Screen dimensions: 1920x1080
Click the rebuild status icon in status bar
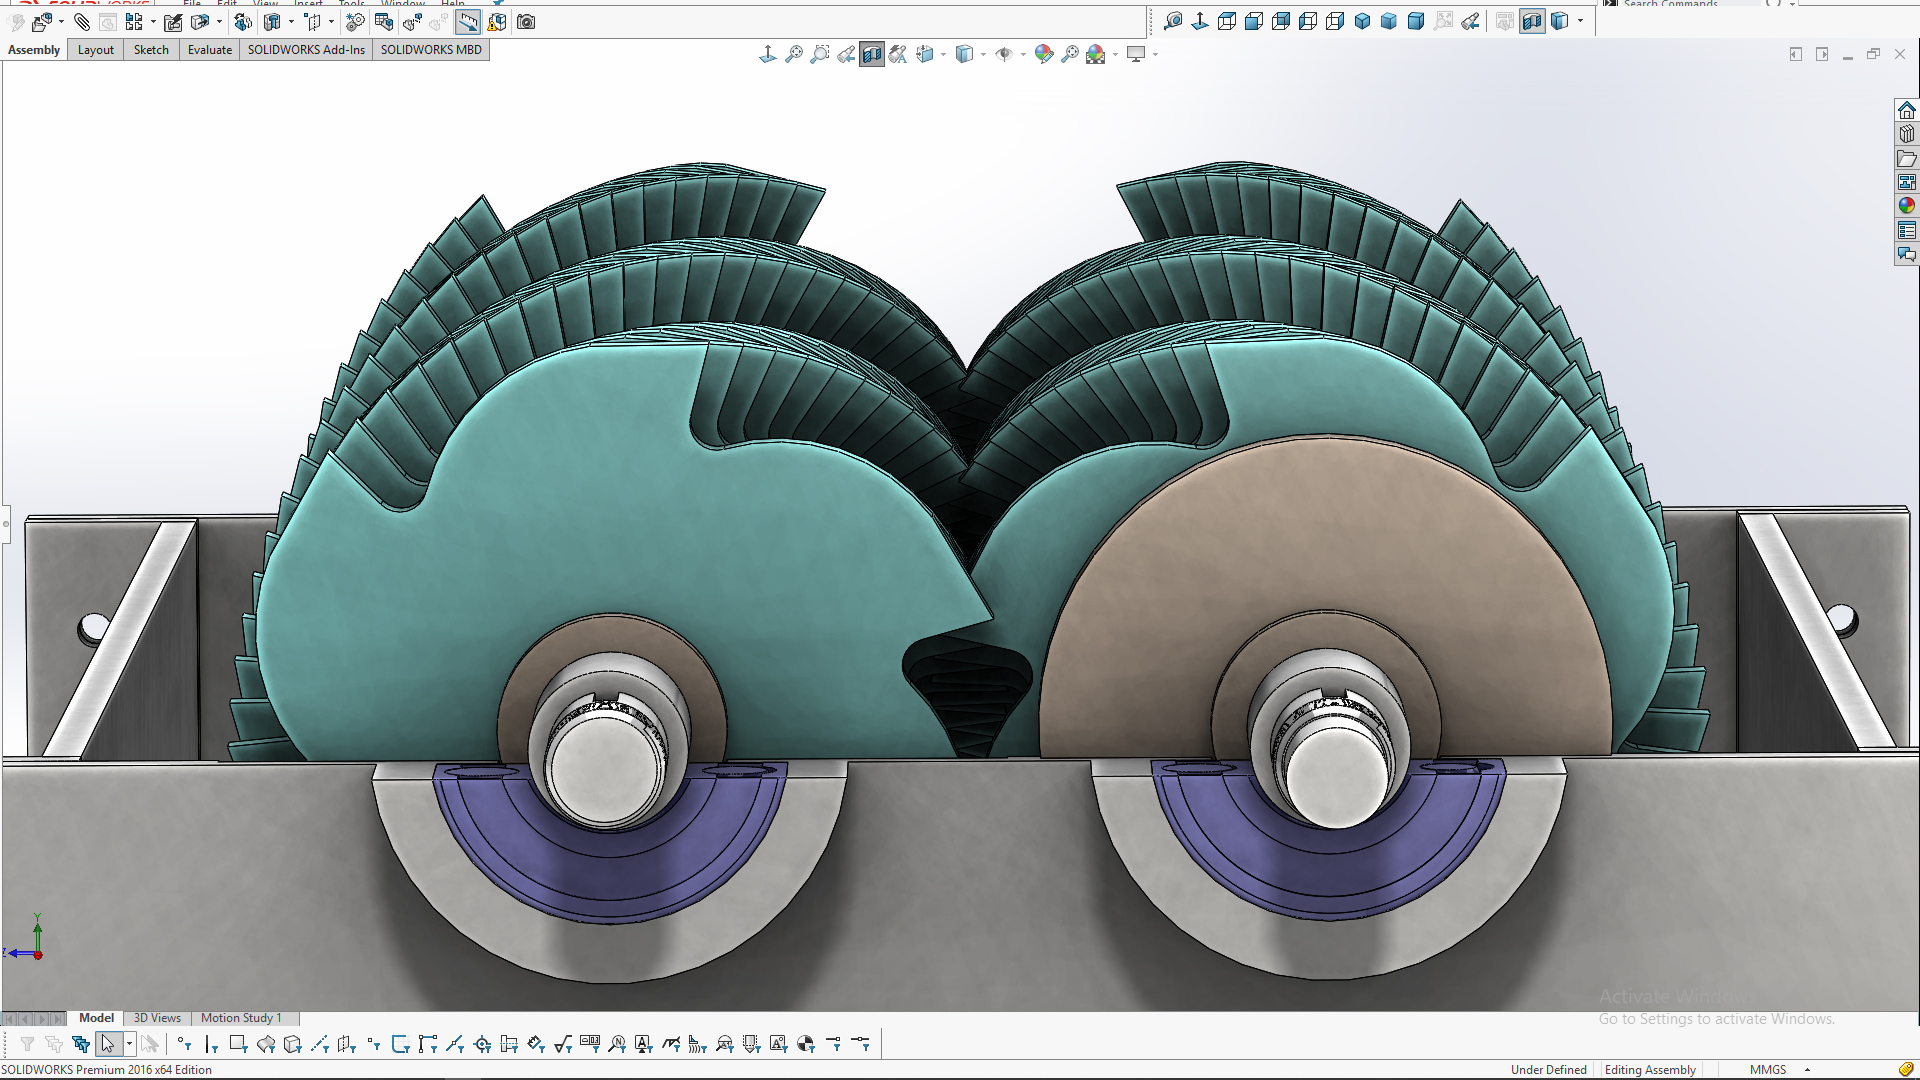[1907, 1070]
